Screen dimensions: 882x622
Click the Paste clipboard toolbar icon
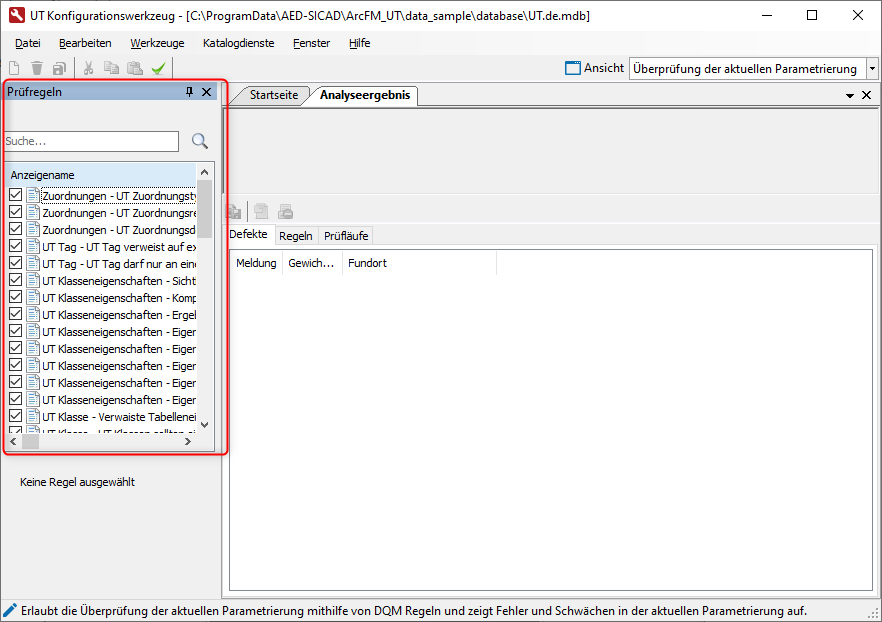coord(135,68)
